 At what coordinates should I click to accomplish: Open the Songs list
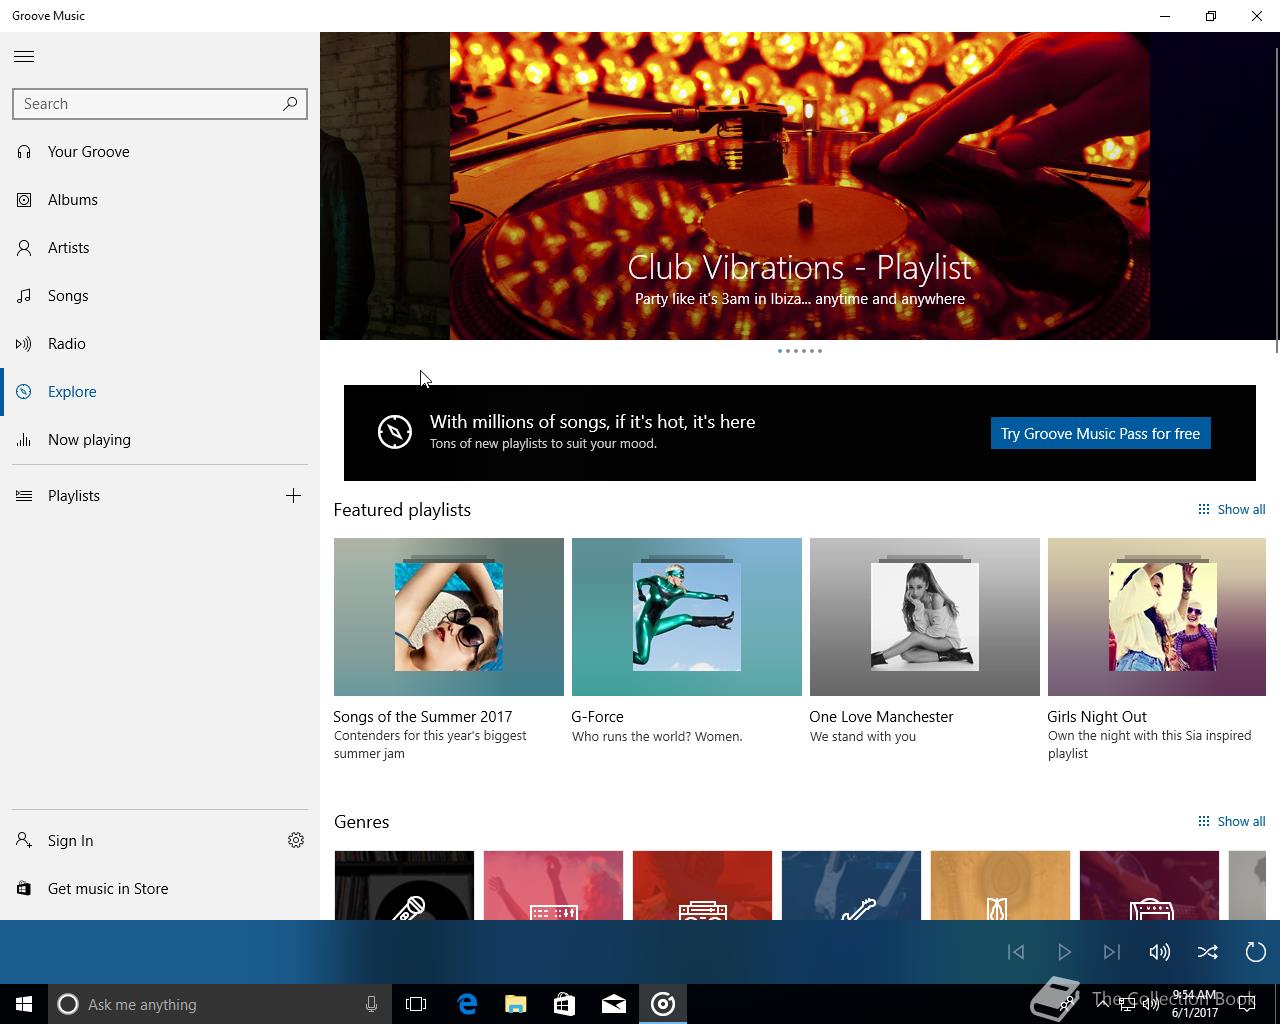click(x=160, y=296)
